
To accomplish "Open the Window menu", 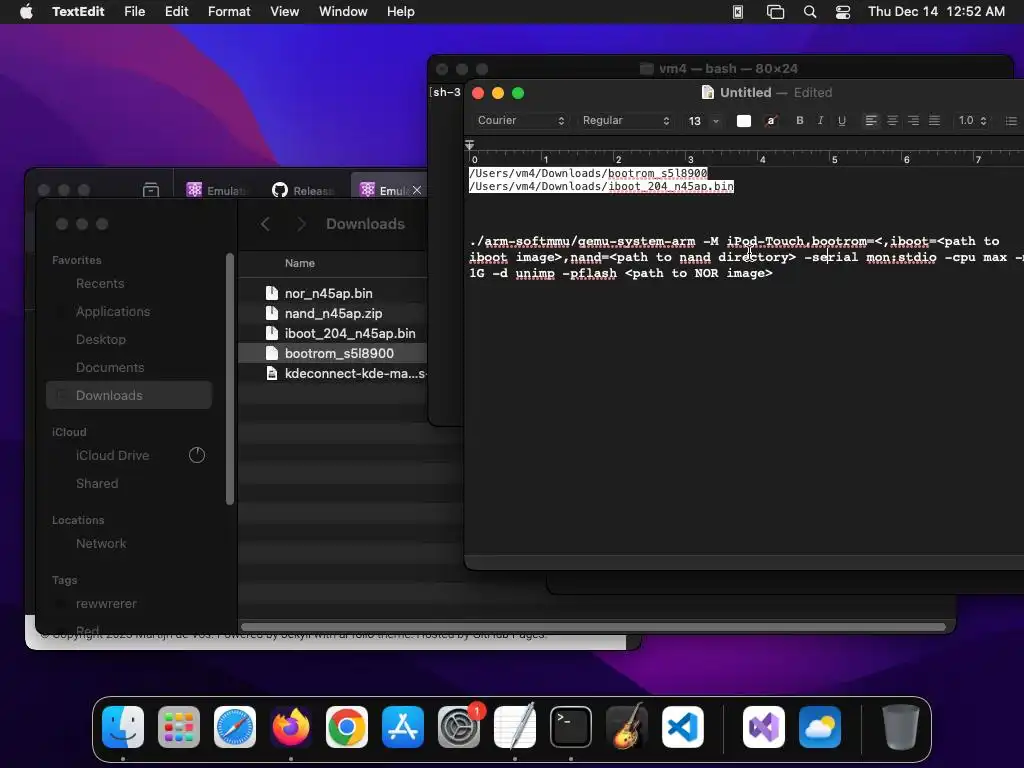I will coord(343,12).
